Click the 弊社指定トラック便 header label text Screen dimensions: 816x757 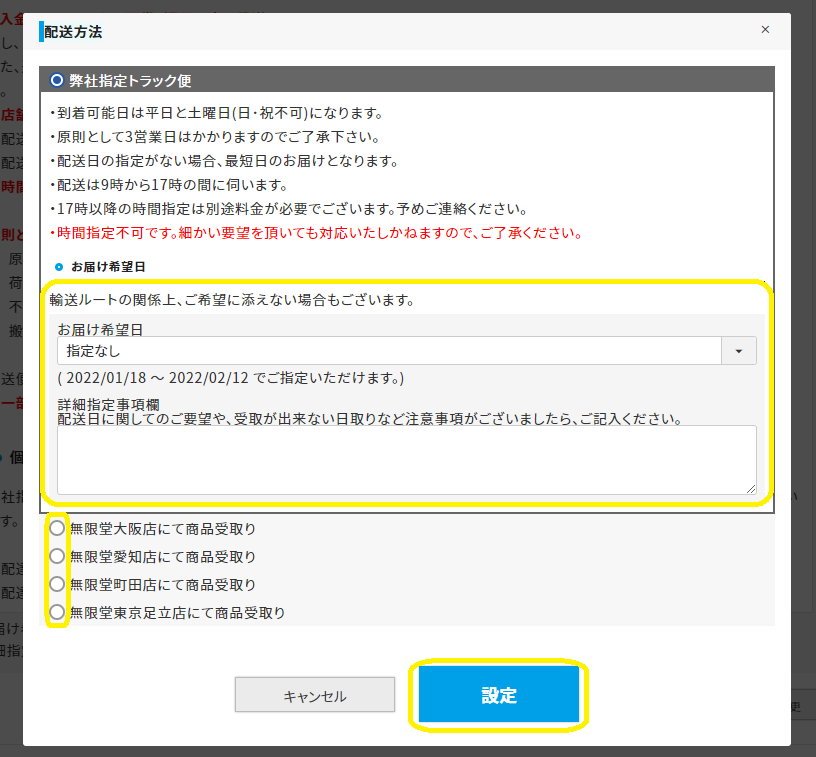130,81
